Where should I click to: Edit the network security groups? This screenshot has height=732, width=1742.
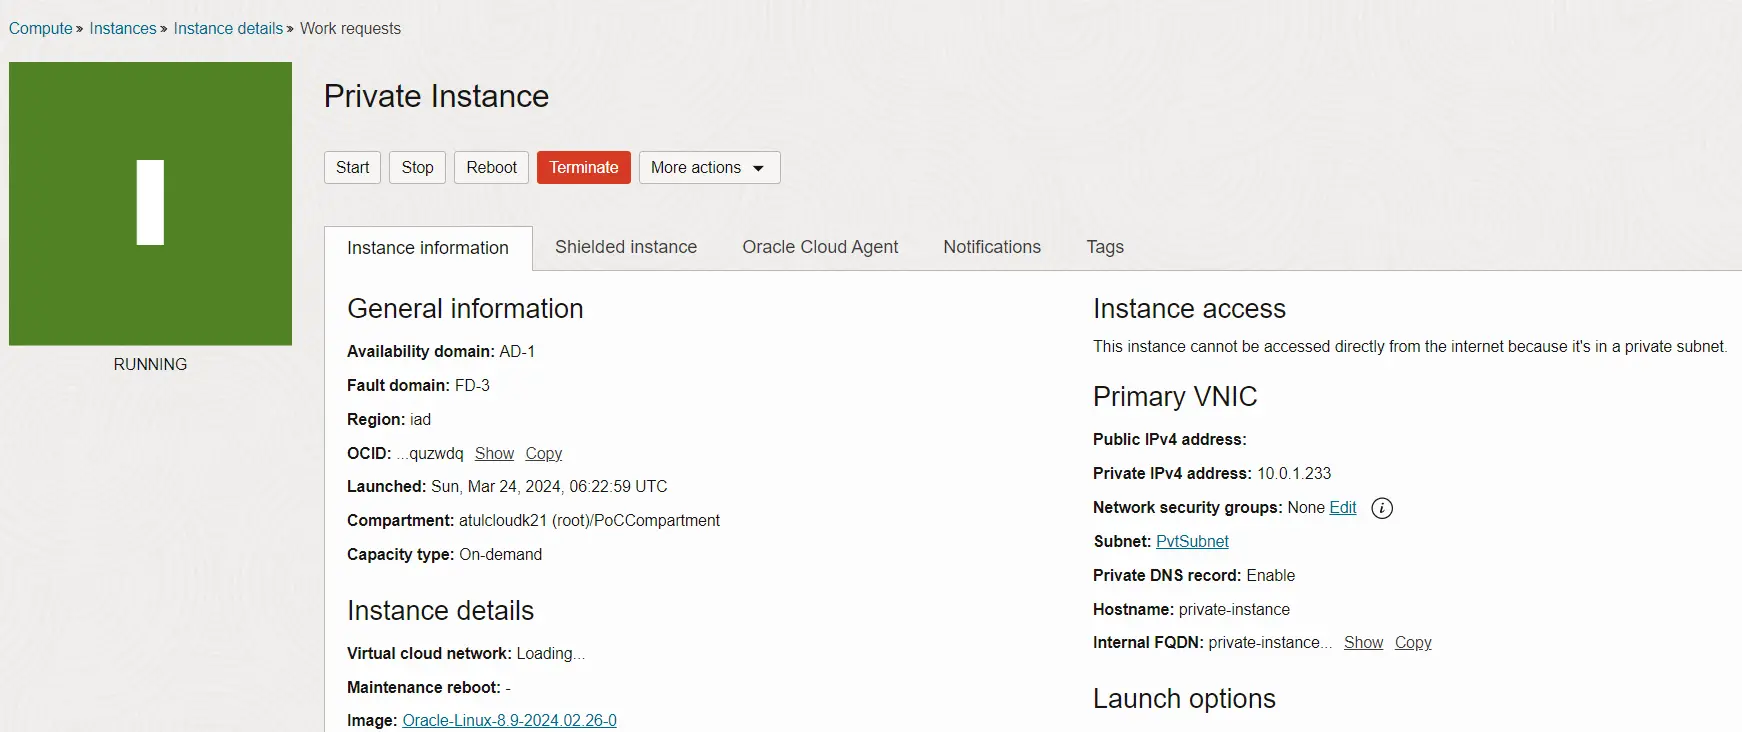(1342, 508)
